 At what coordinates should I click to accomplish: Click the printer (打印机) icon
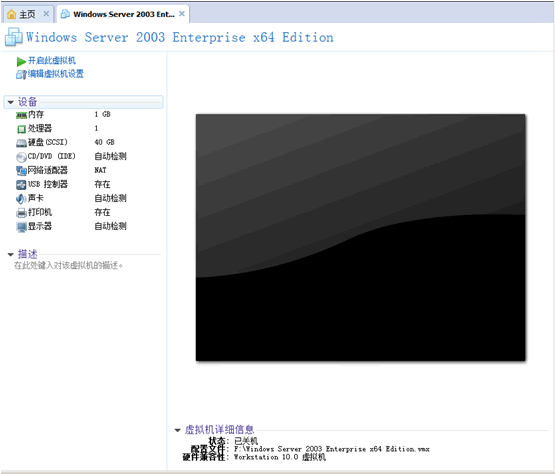point(21,213)
